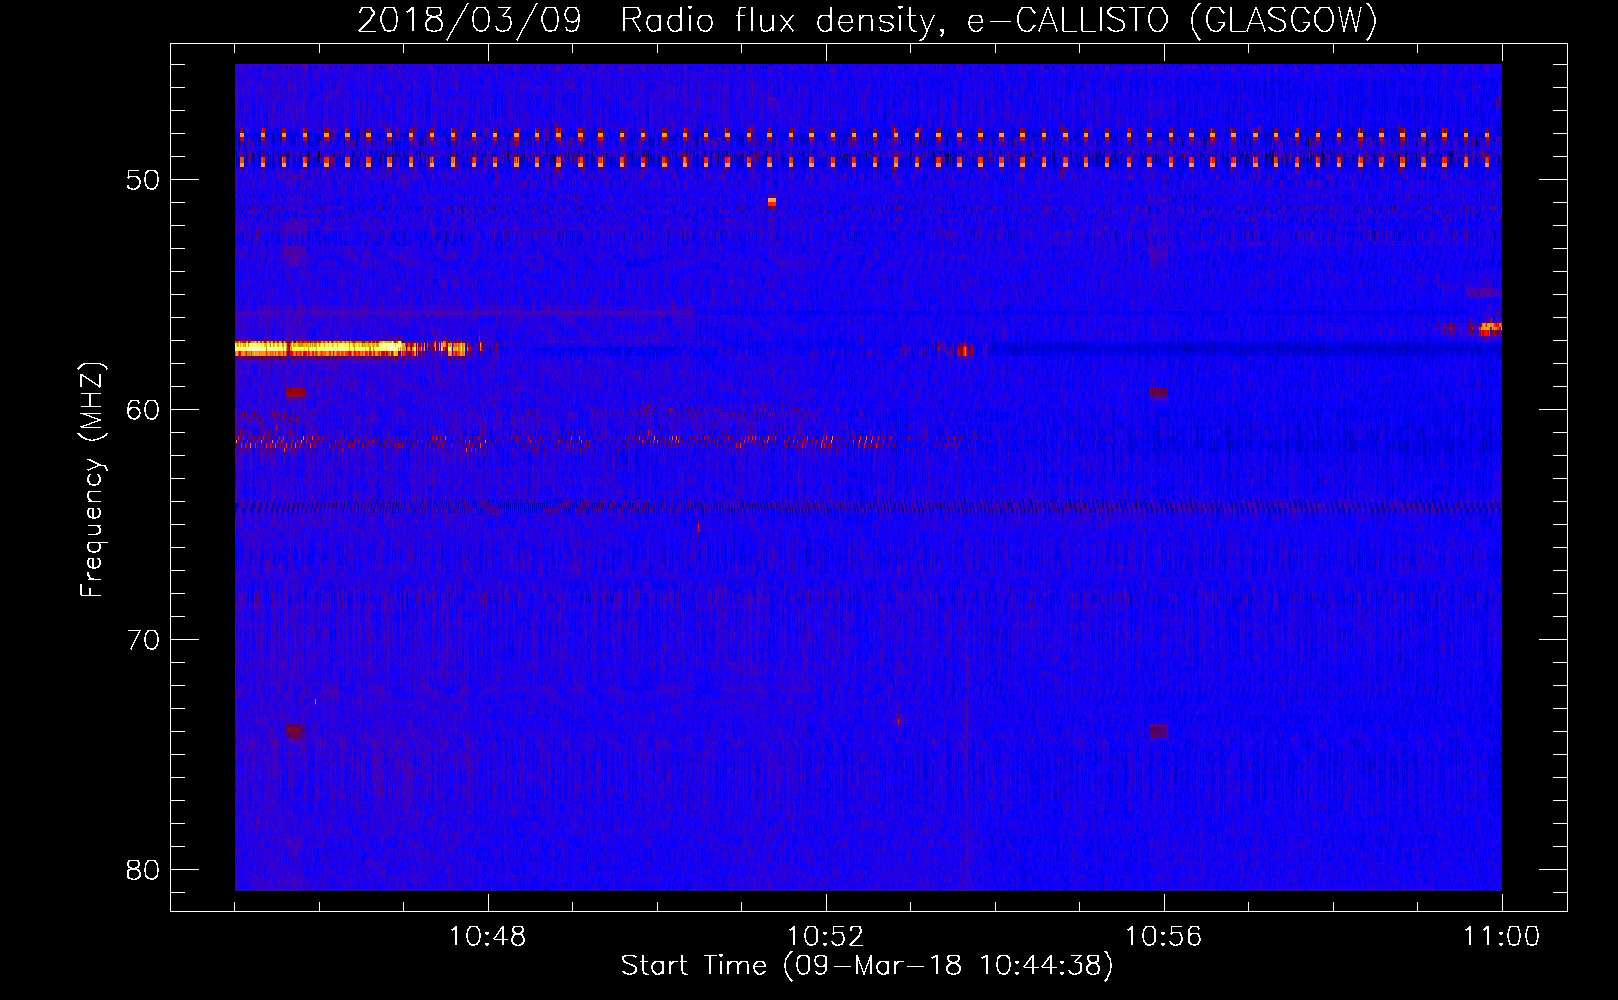
Task: Click the 80 frequency tick label
Action: pos(143,870)
